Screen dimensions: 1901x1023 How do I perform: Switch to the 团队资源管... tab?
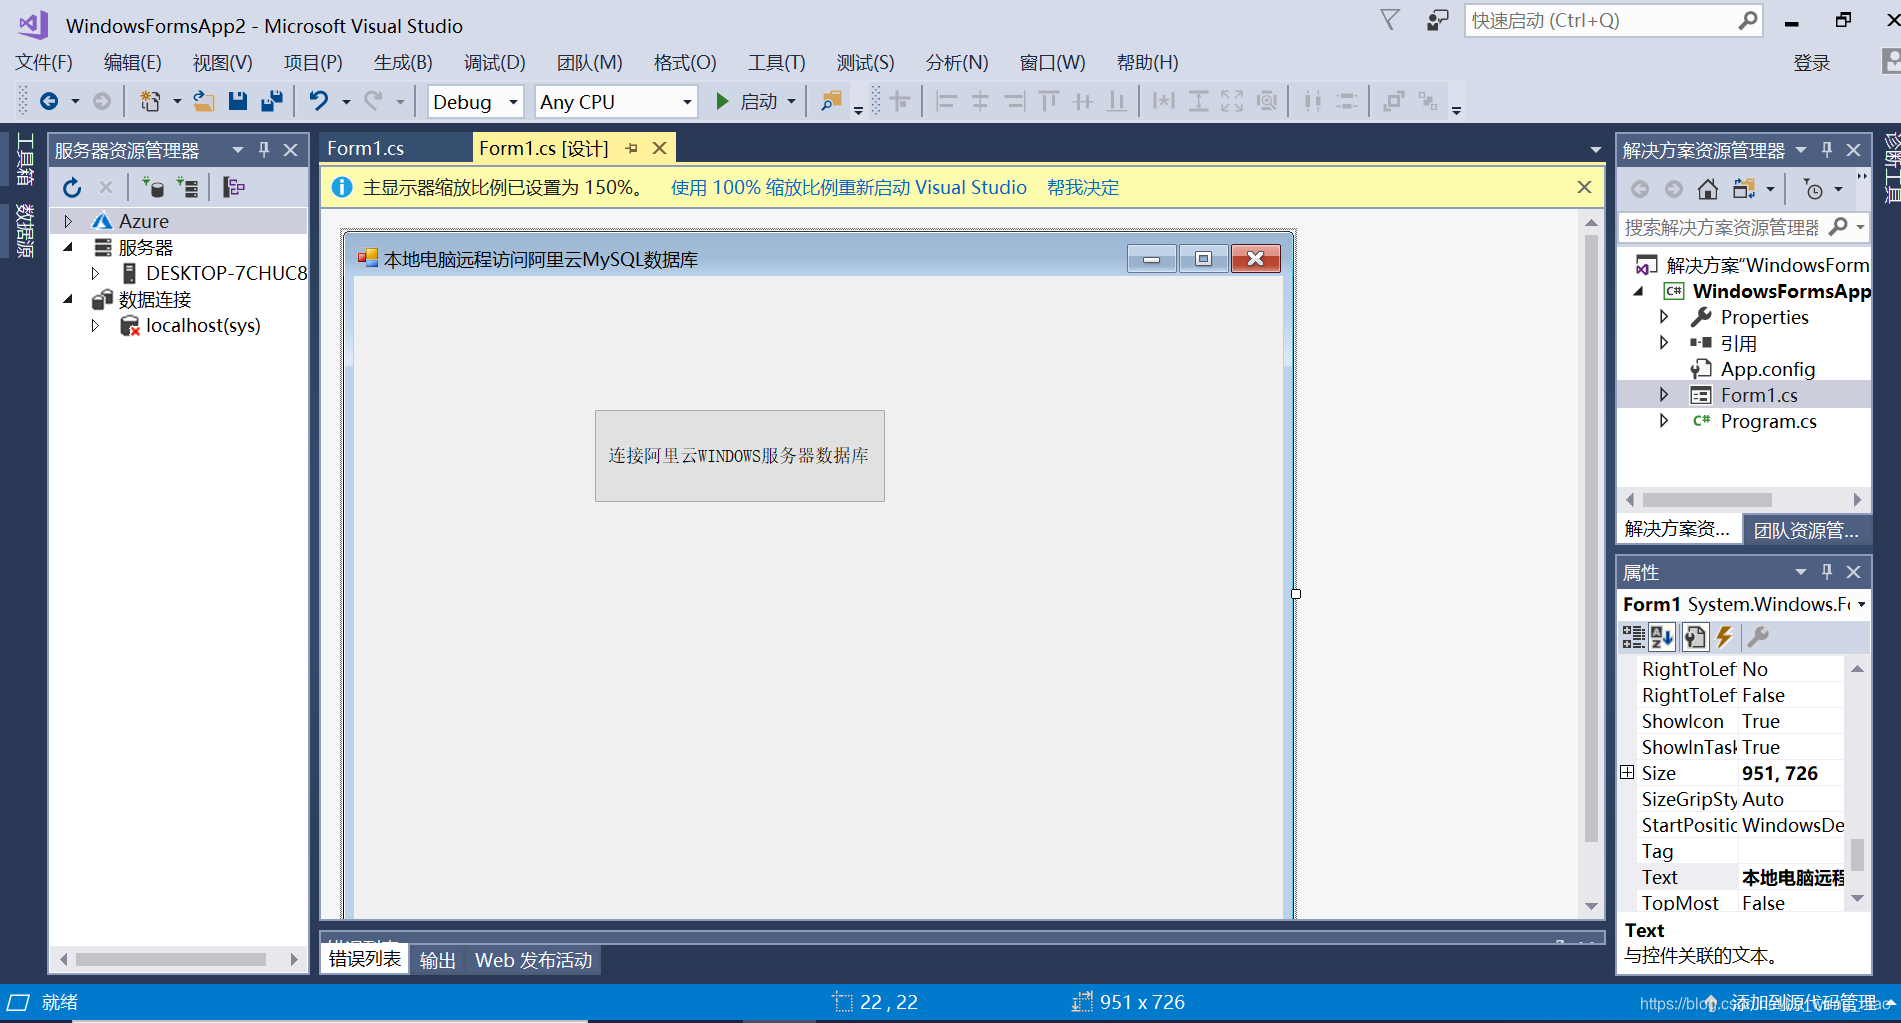(x=1806, y=529)
